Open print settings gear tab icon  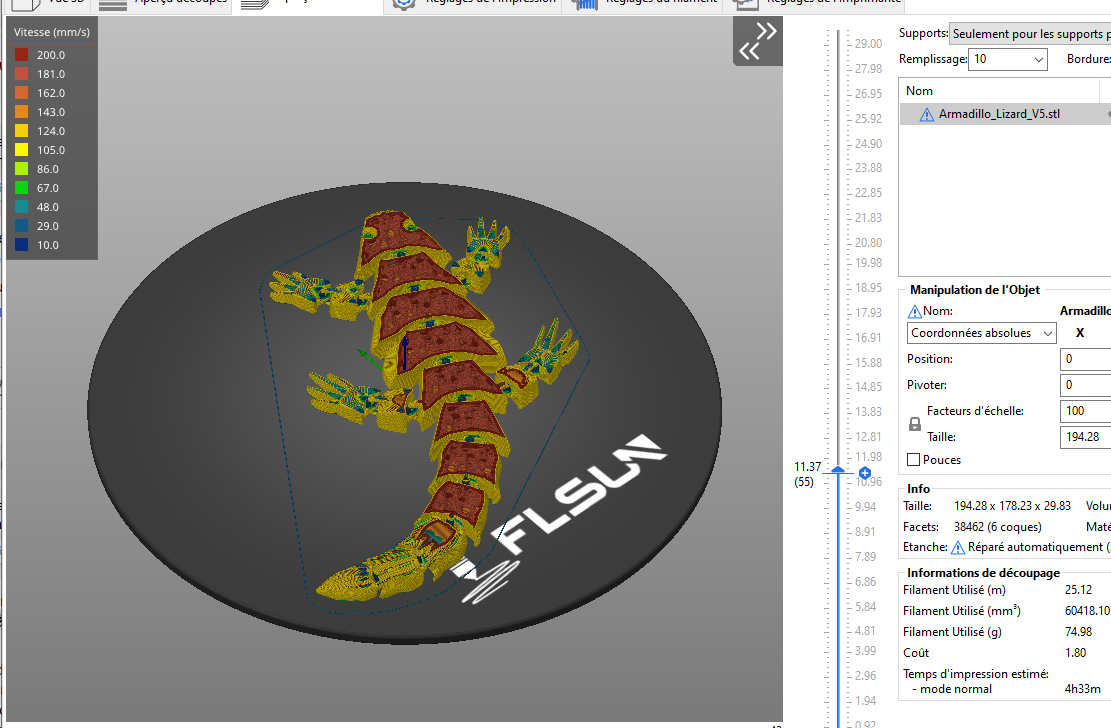coord(404,4)
